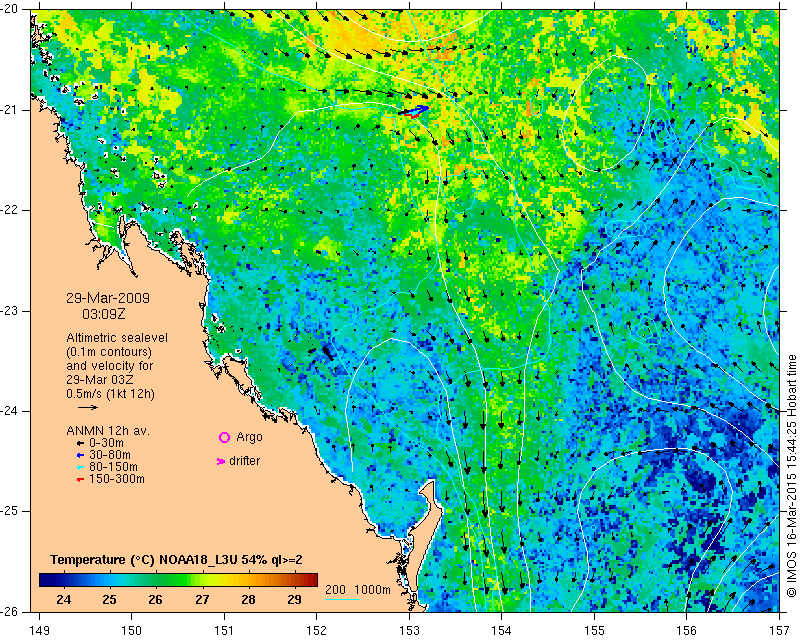Click the colorbar tick label '28'
Image resolution: width=800 pixels, height=640 pixels.
248,599
